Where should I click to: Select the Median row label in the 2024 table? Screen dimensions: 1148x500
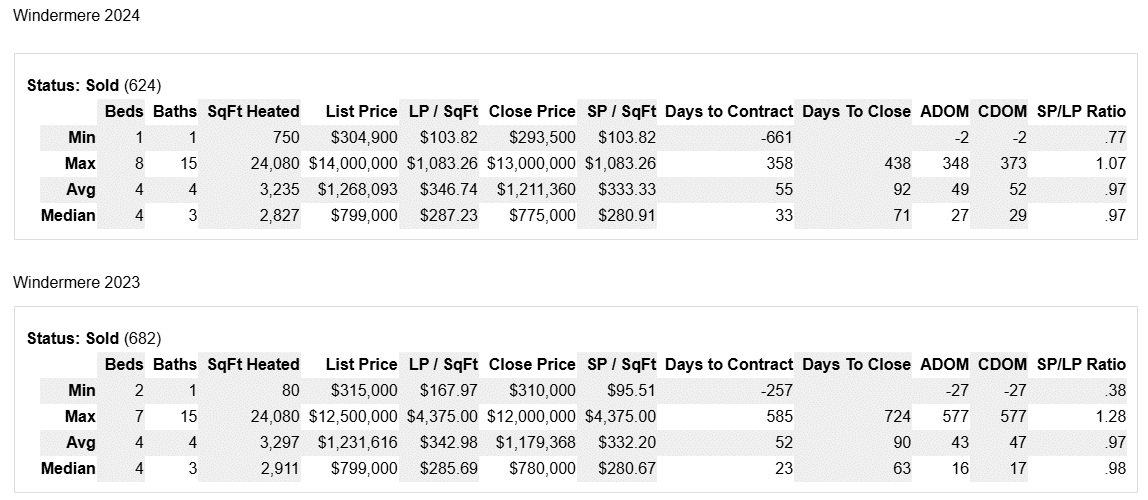(68, 215)
